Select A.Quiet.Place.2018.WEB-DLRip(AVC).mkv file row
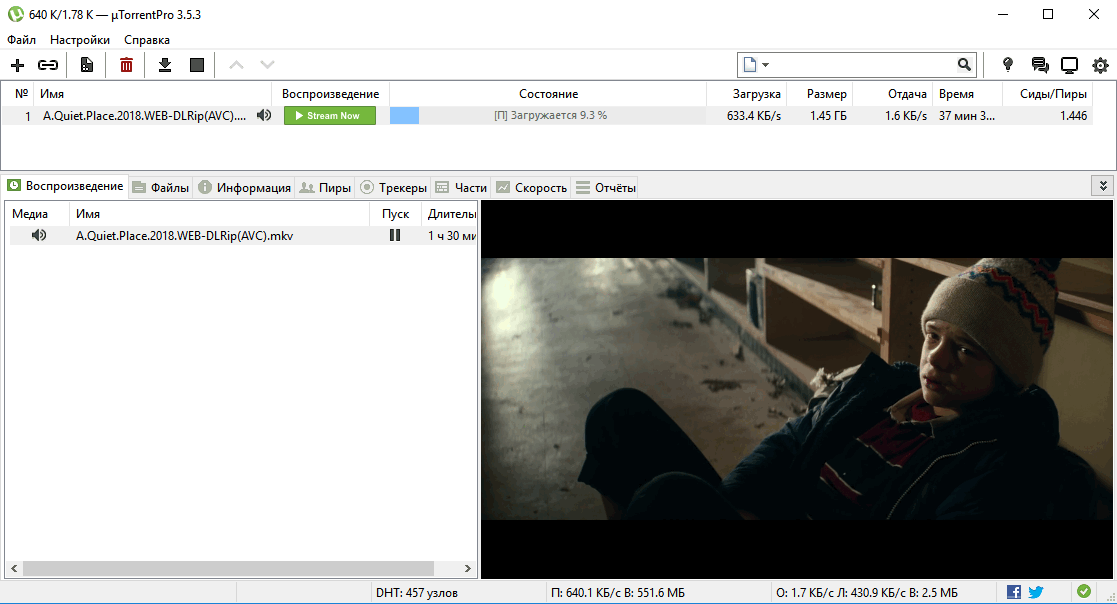The image size is (1117, 604). (243, 235)
